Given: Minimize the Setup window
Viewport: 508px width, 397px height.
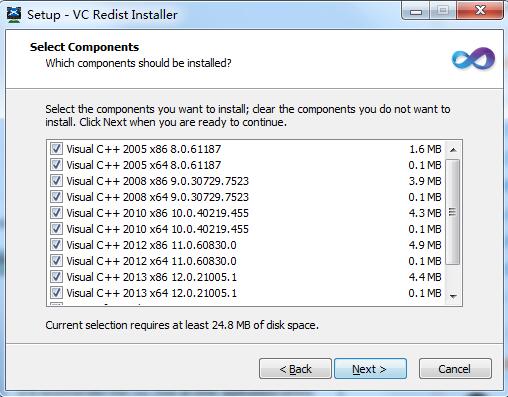Looking at the screenshot, I should (x=416, y=12).
